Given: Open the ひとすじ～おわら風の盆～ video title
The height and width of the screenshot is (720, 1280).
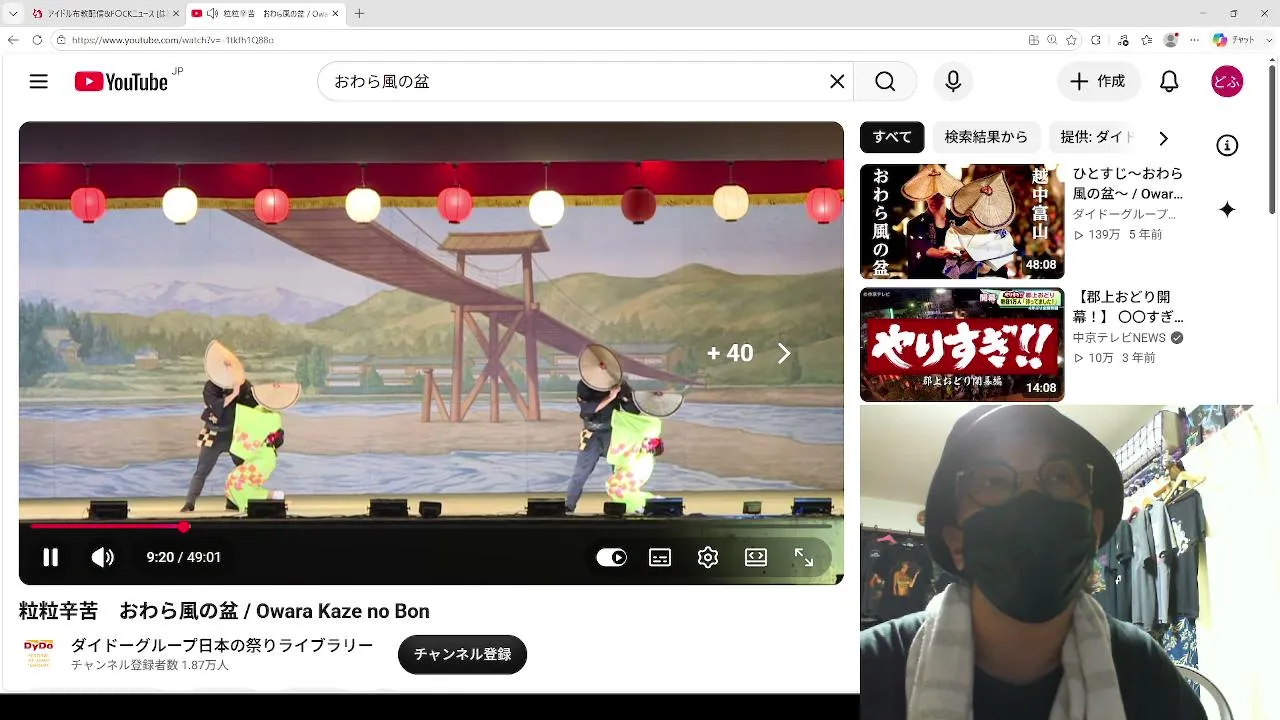Looking at the screenshot, I should pyautogui.click(x=1128, y=184).
